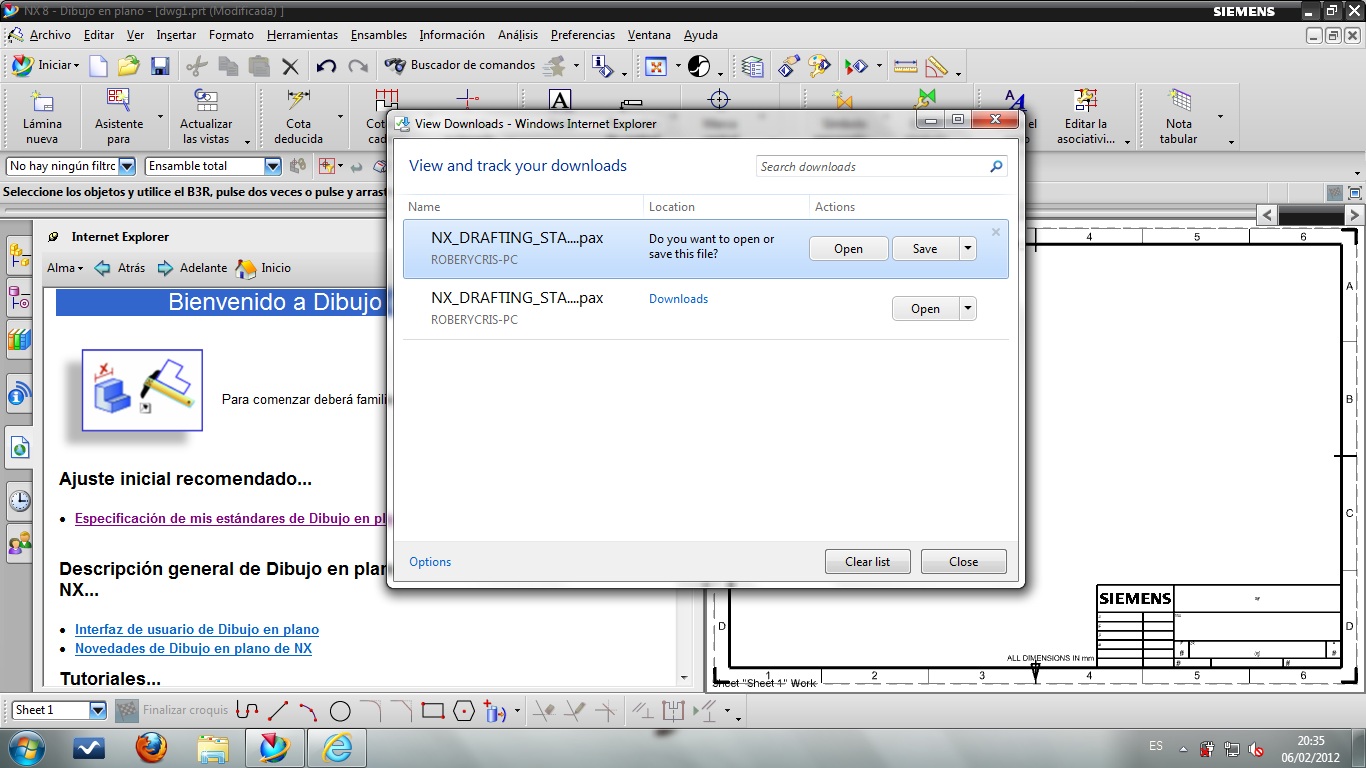Click Adelante forward button in browser panel
This screenshot has width=1366, height=768.
coord(191,268)
